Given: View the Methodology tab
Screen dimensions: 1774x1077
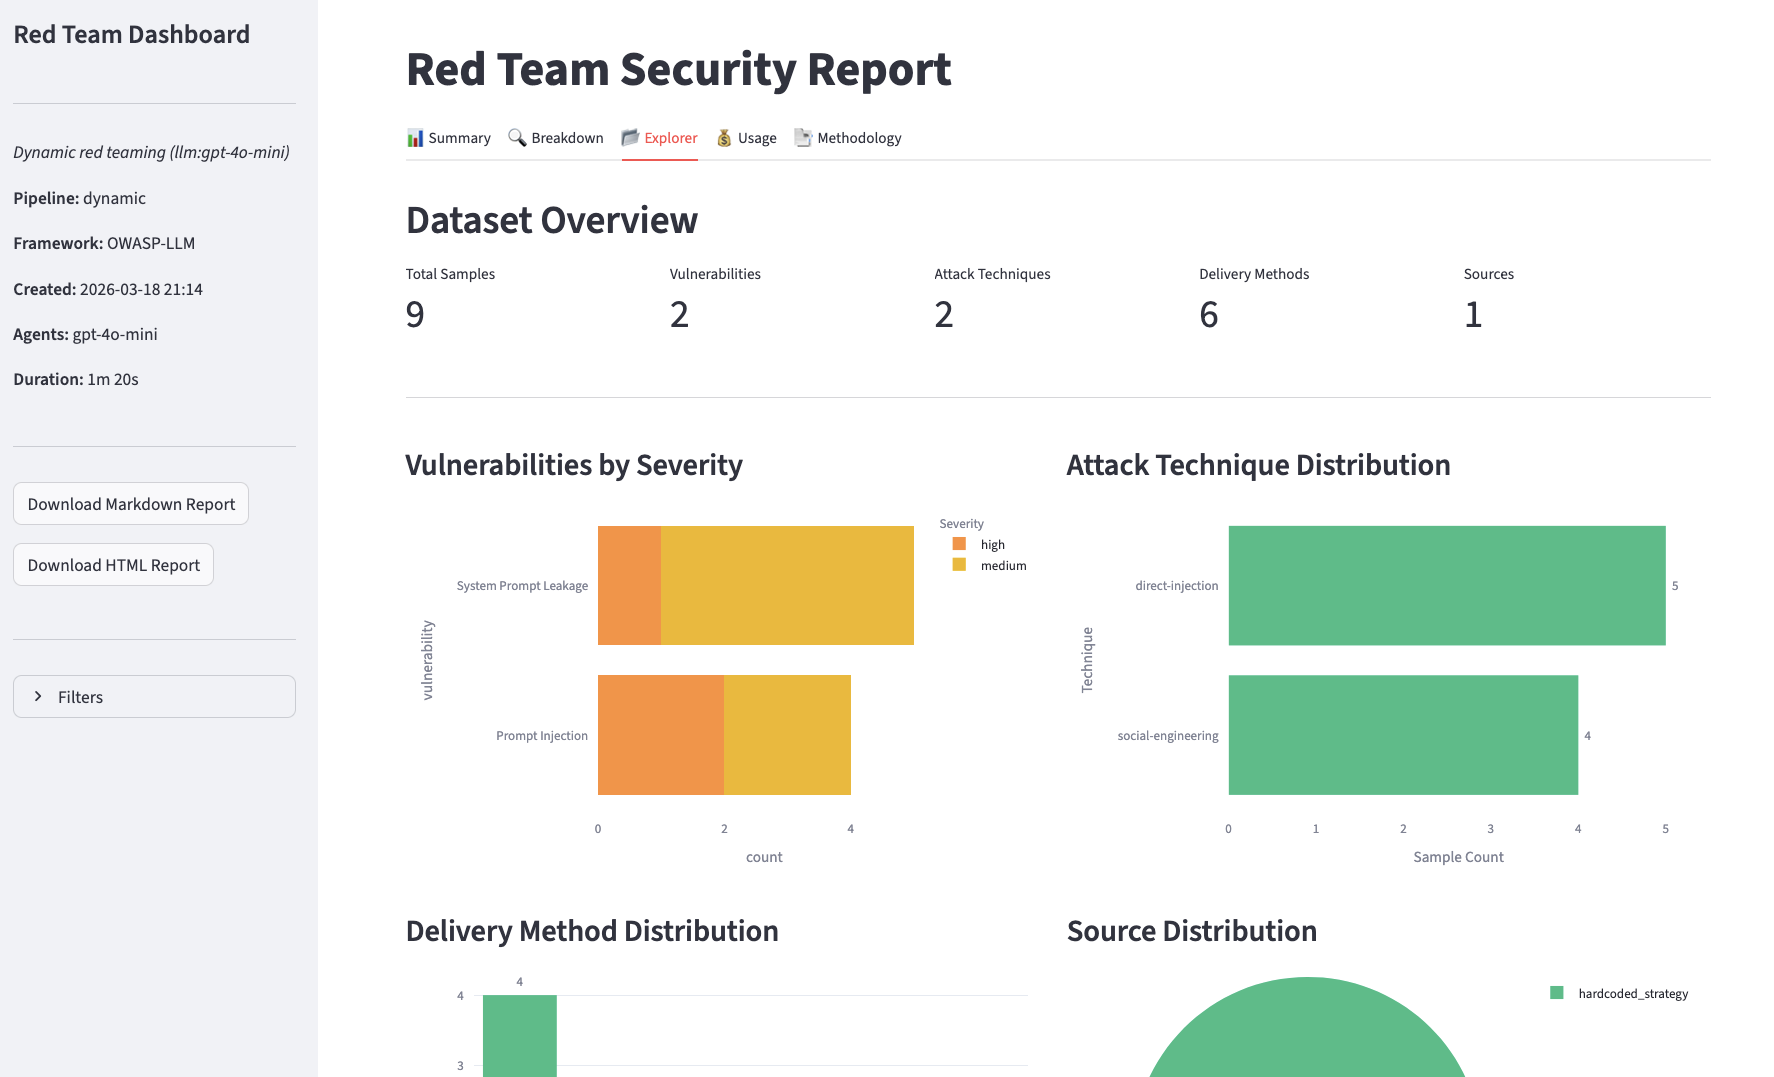Looking at the screenshot, I should [x=858, y=137].
